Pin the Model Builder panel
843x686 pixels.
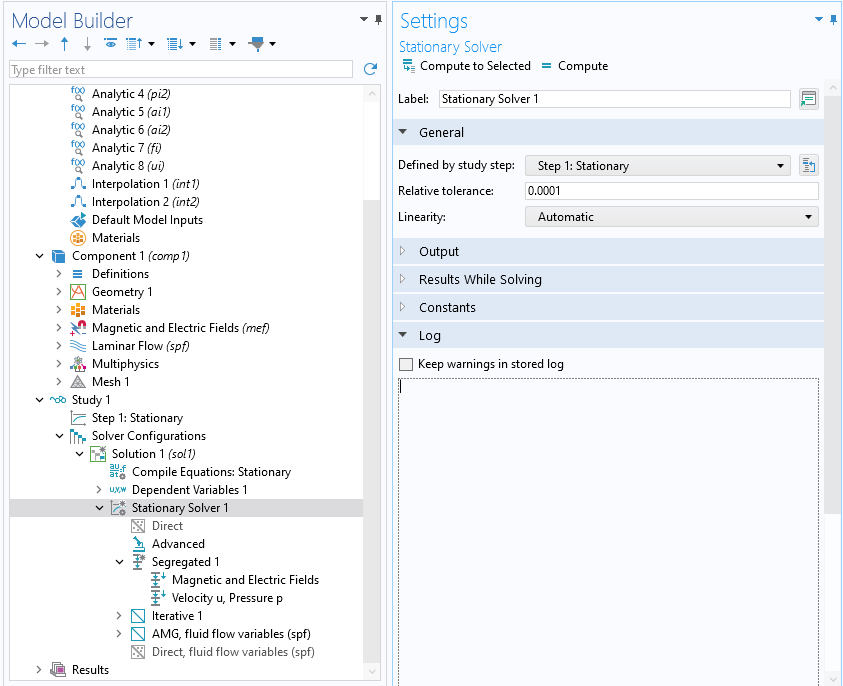[x=378, y=19]
